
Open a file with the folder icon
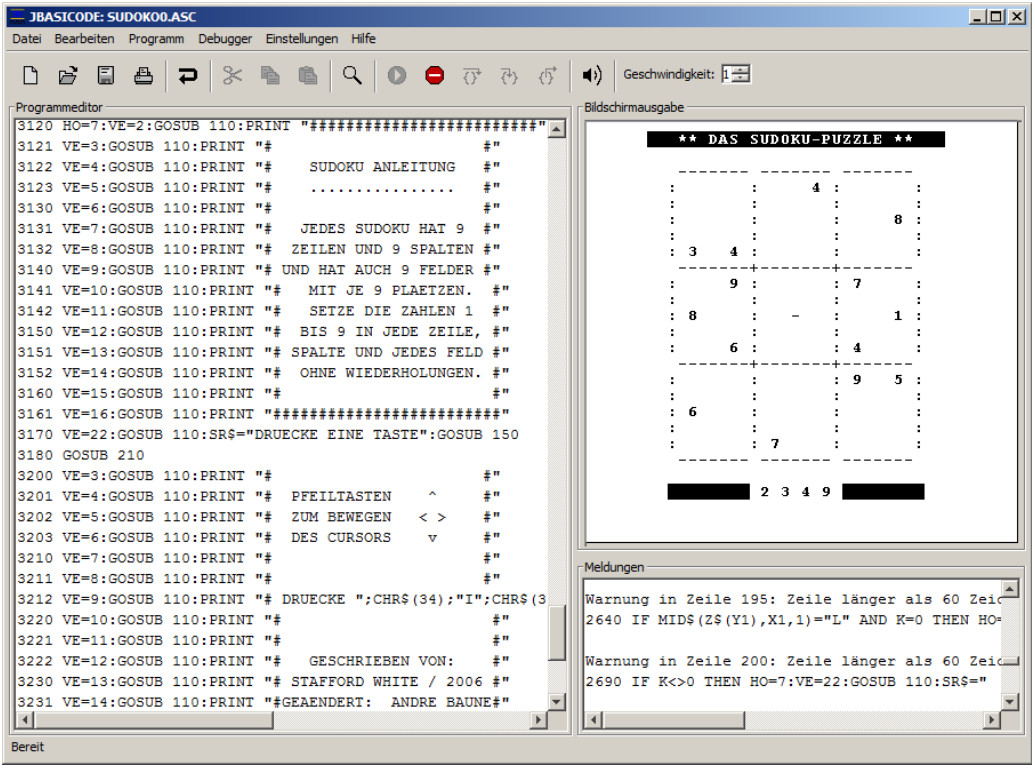point(68,75)
